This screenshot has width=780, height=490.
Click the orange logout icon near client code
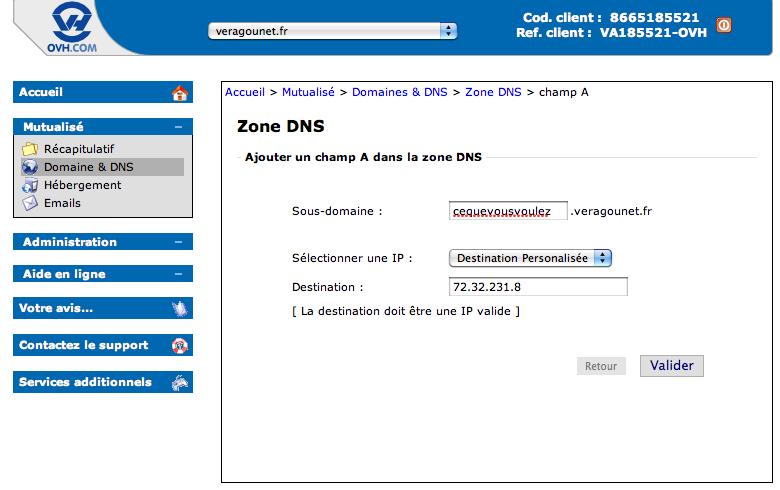pos(723,25)
